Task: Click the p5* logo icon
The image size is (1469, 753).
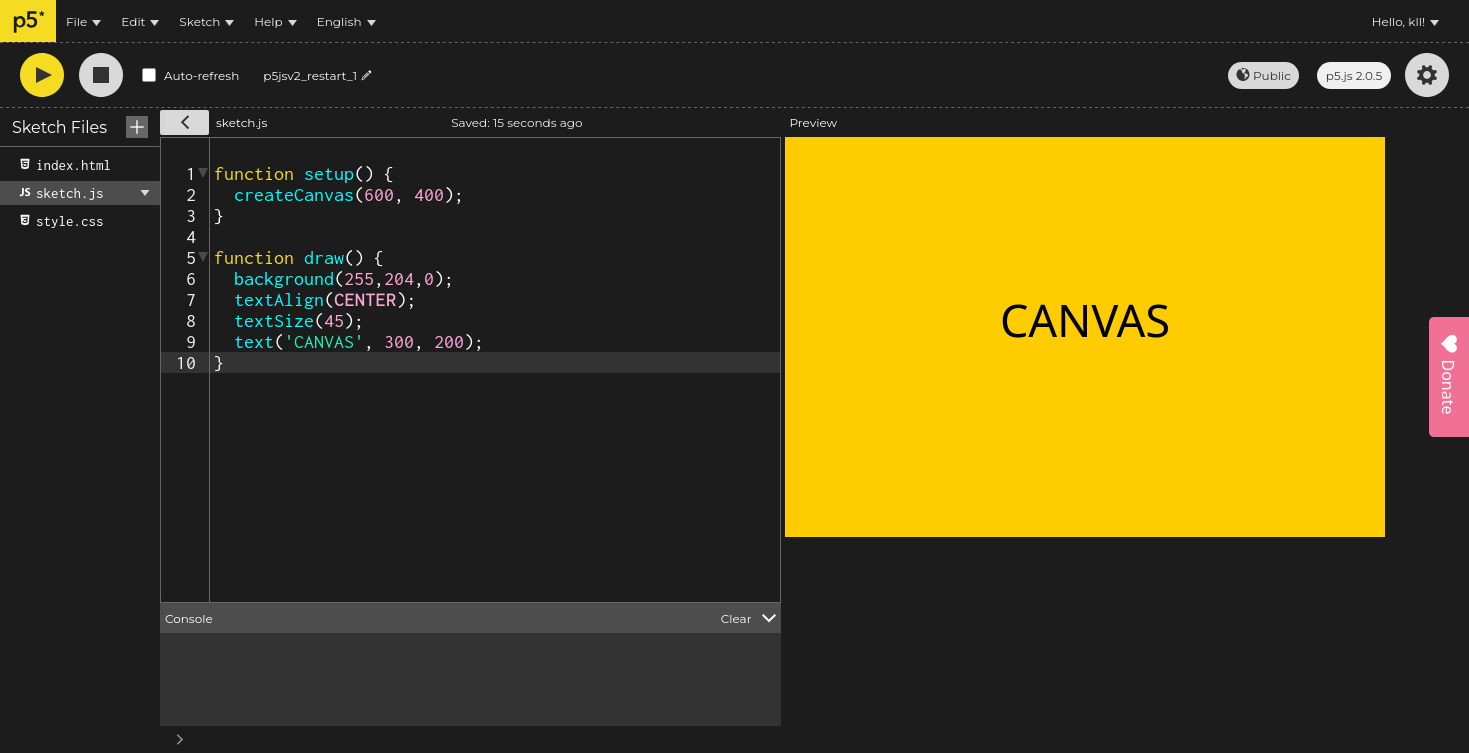Action: point(28,21)
